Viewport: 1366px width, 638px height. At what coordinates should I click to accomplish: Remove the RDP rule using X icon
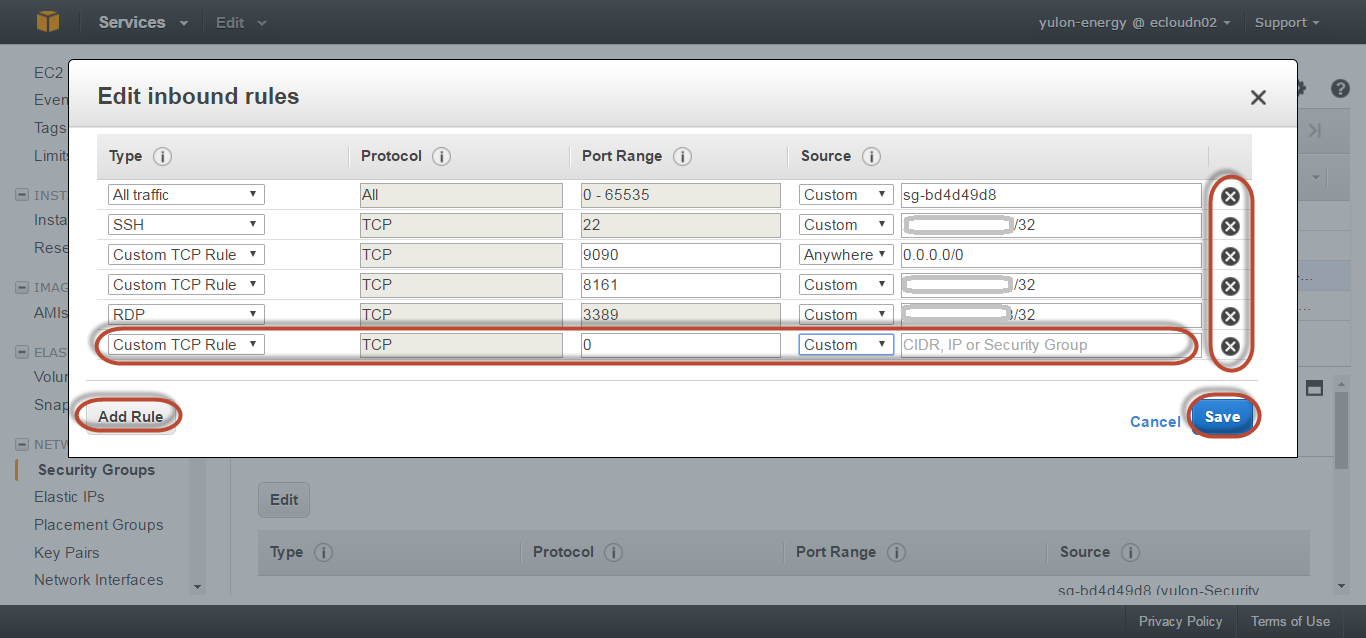1230,316
